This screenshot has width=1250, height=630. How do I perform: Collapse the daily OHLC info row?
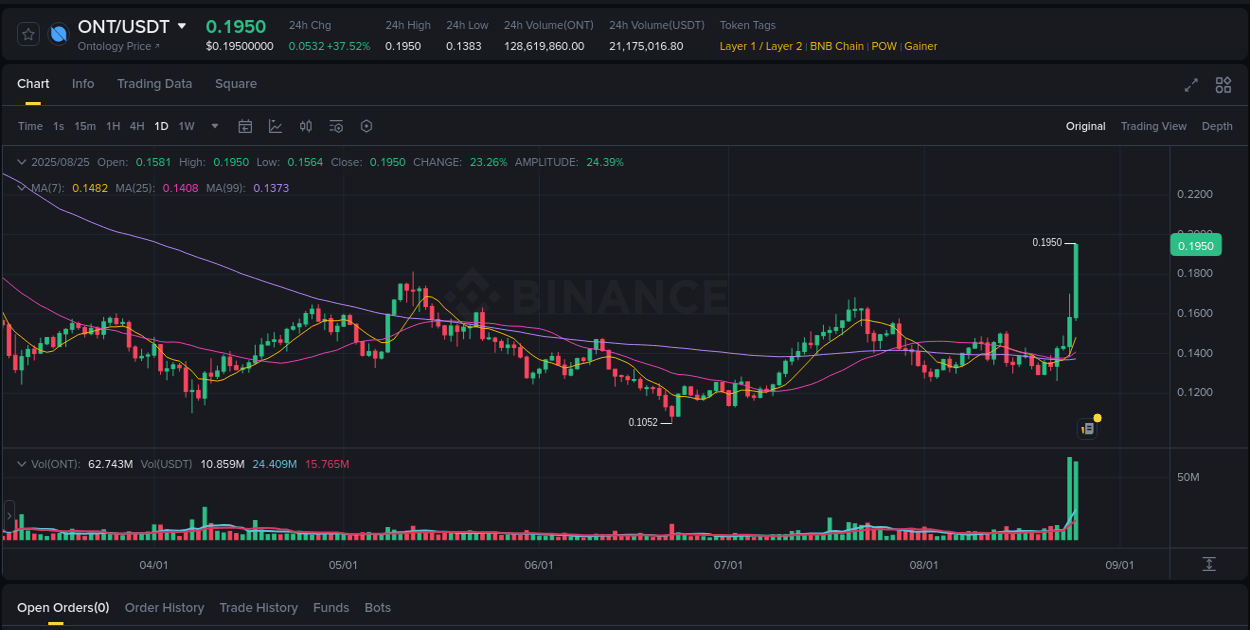[22, 161]
